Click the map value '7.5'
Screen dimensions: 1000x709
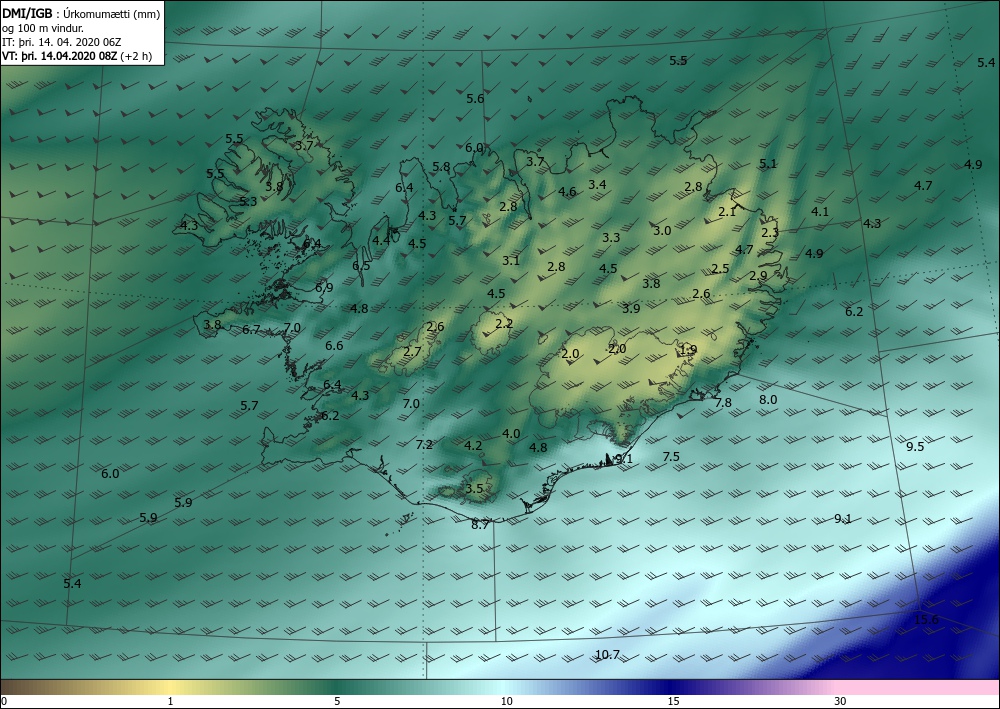(671, 457)
